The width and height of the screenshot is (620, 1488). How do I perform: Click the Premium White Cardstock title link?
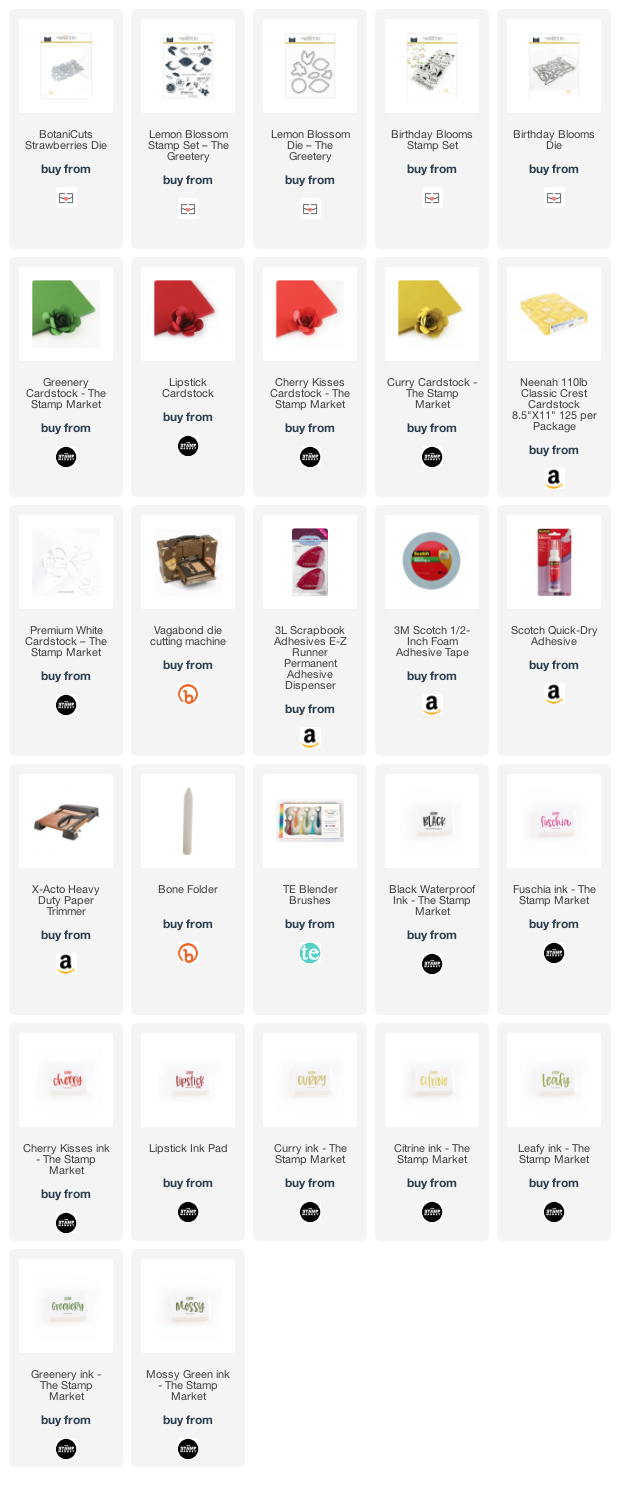coord(66,642)
